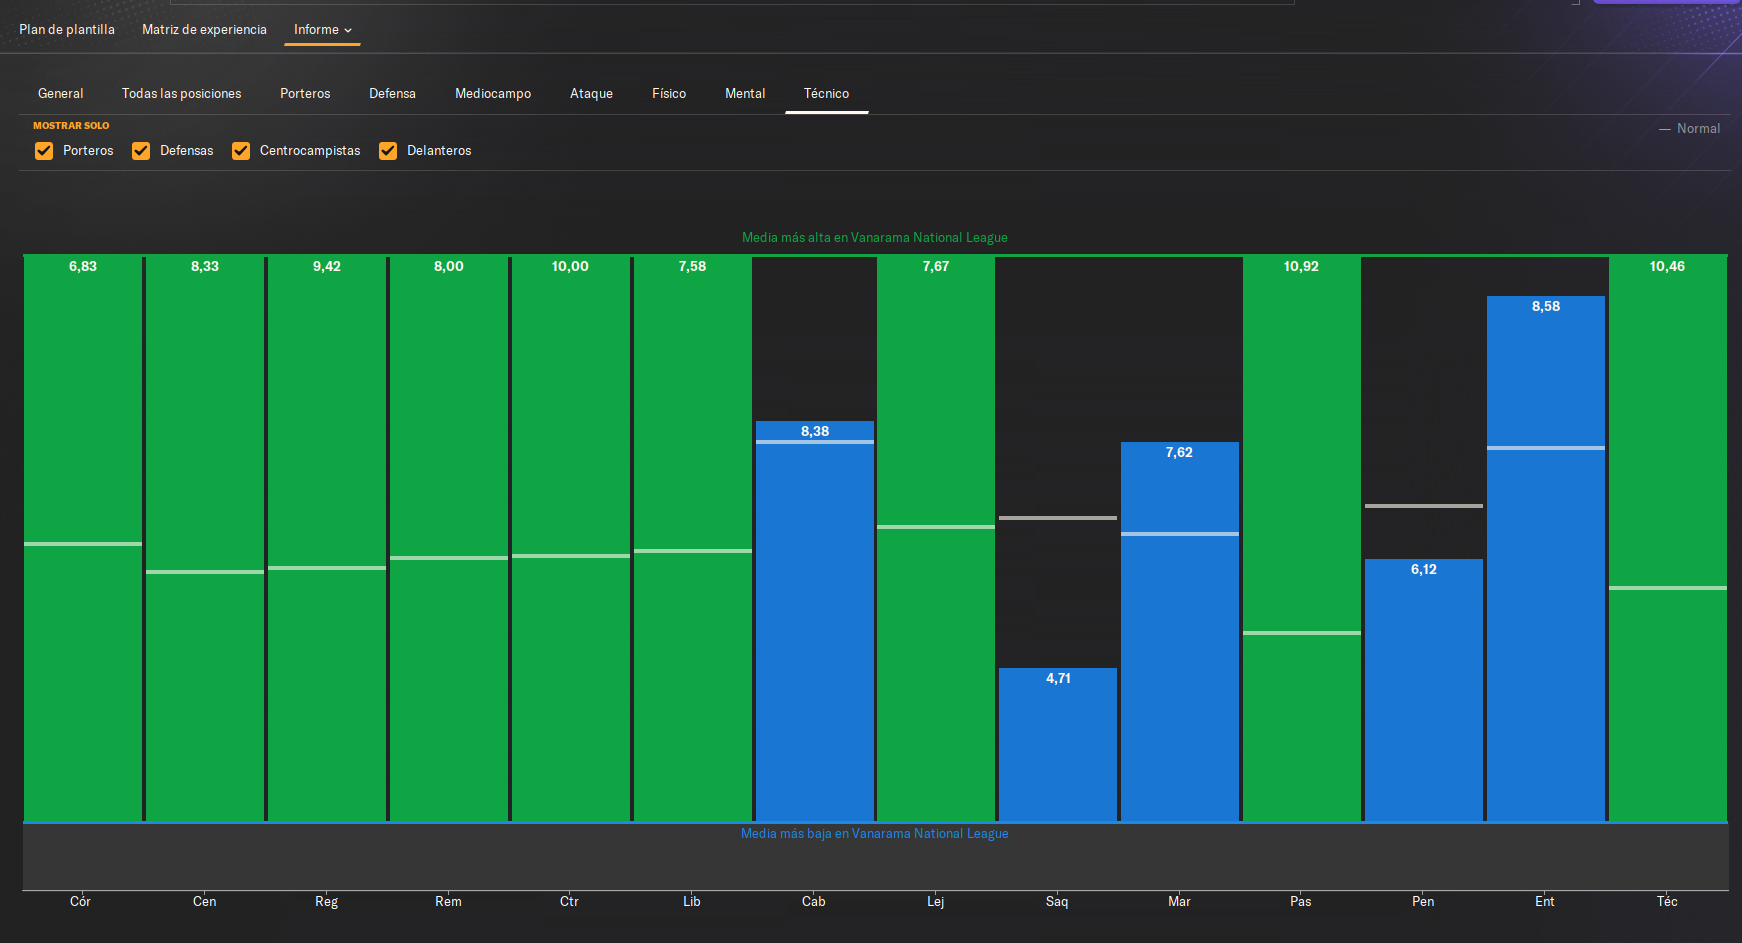
Task: Switch to Matriz de experiencia tab
Action: [x=204, y=30]
